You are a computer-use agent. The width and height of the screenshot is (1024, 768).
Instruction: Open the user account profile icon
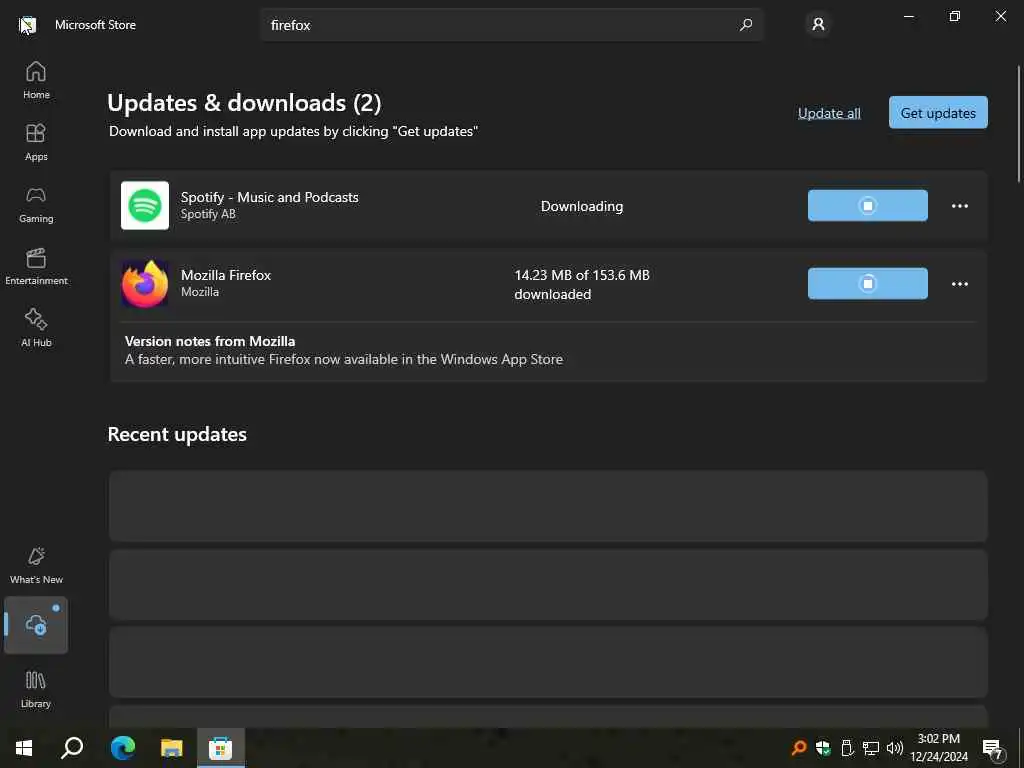coord(818,25)
